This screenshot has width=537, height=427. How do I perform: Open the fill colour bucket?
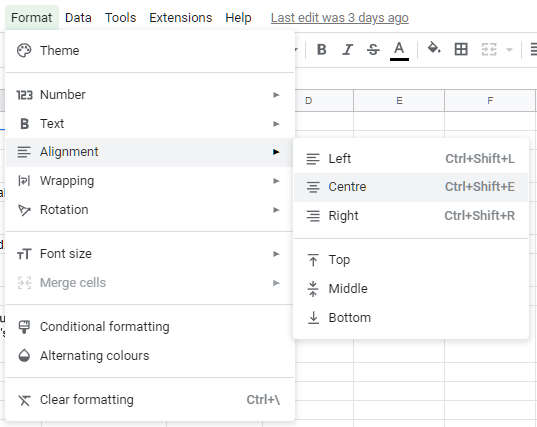(434, 49)
